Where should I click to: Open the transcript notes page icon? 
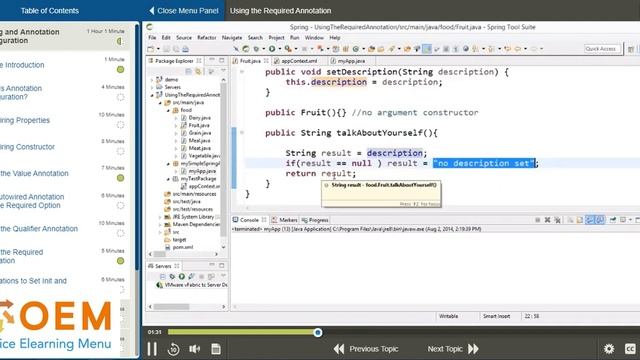(x=216, y=349)
